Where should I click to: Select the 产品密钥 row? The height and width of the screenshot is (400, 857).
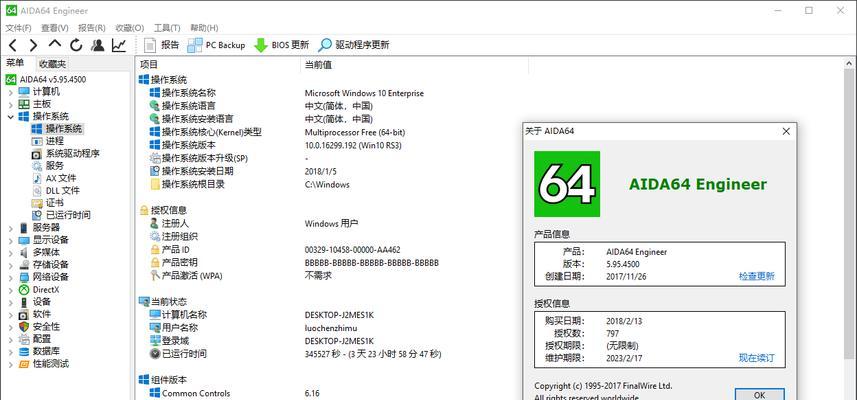[174, 263]
